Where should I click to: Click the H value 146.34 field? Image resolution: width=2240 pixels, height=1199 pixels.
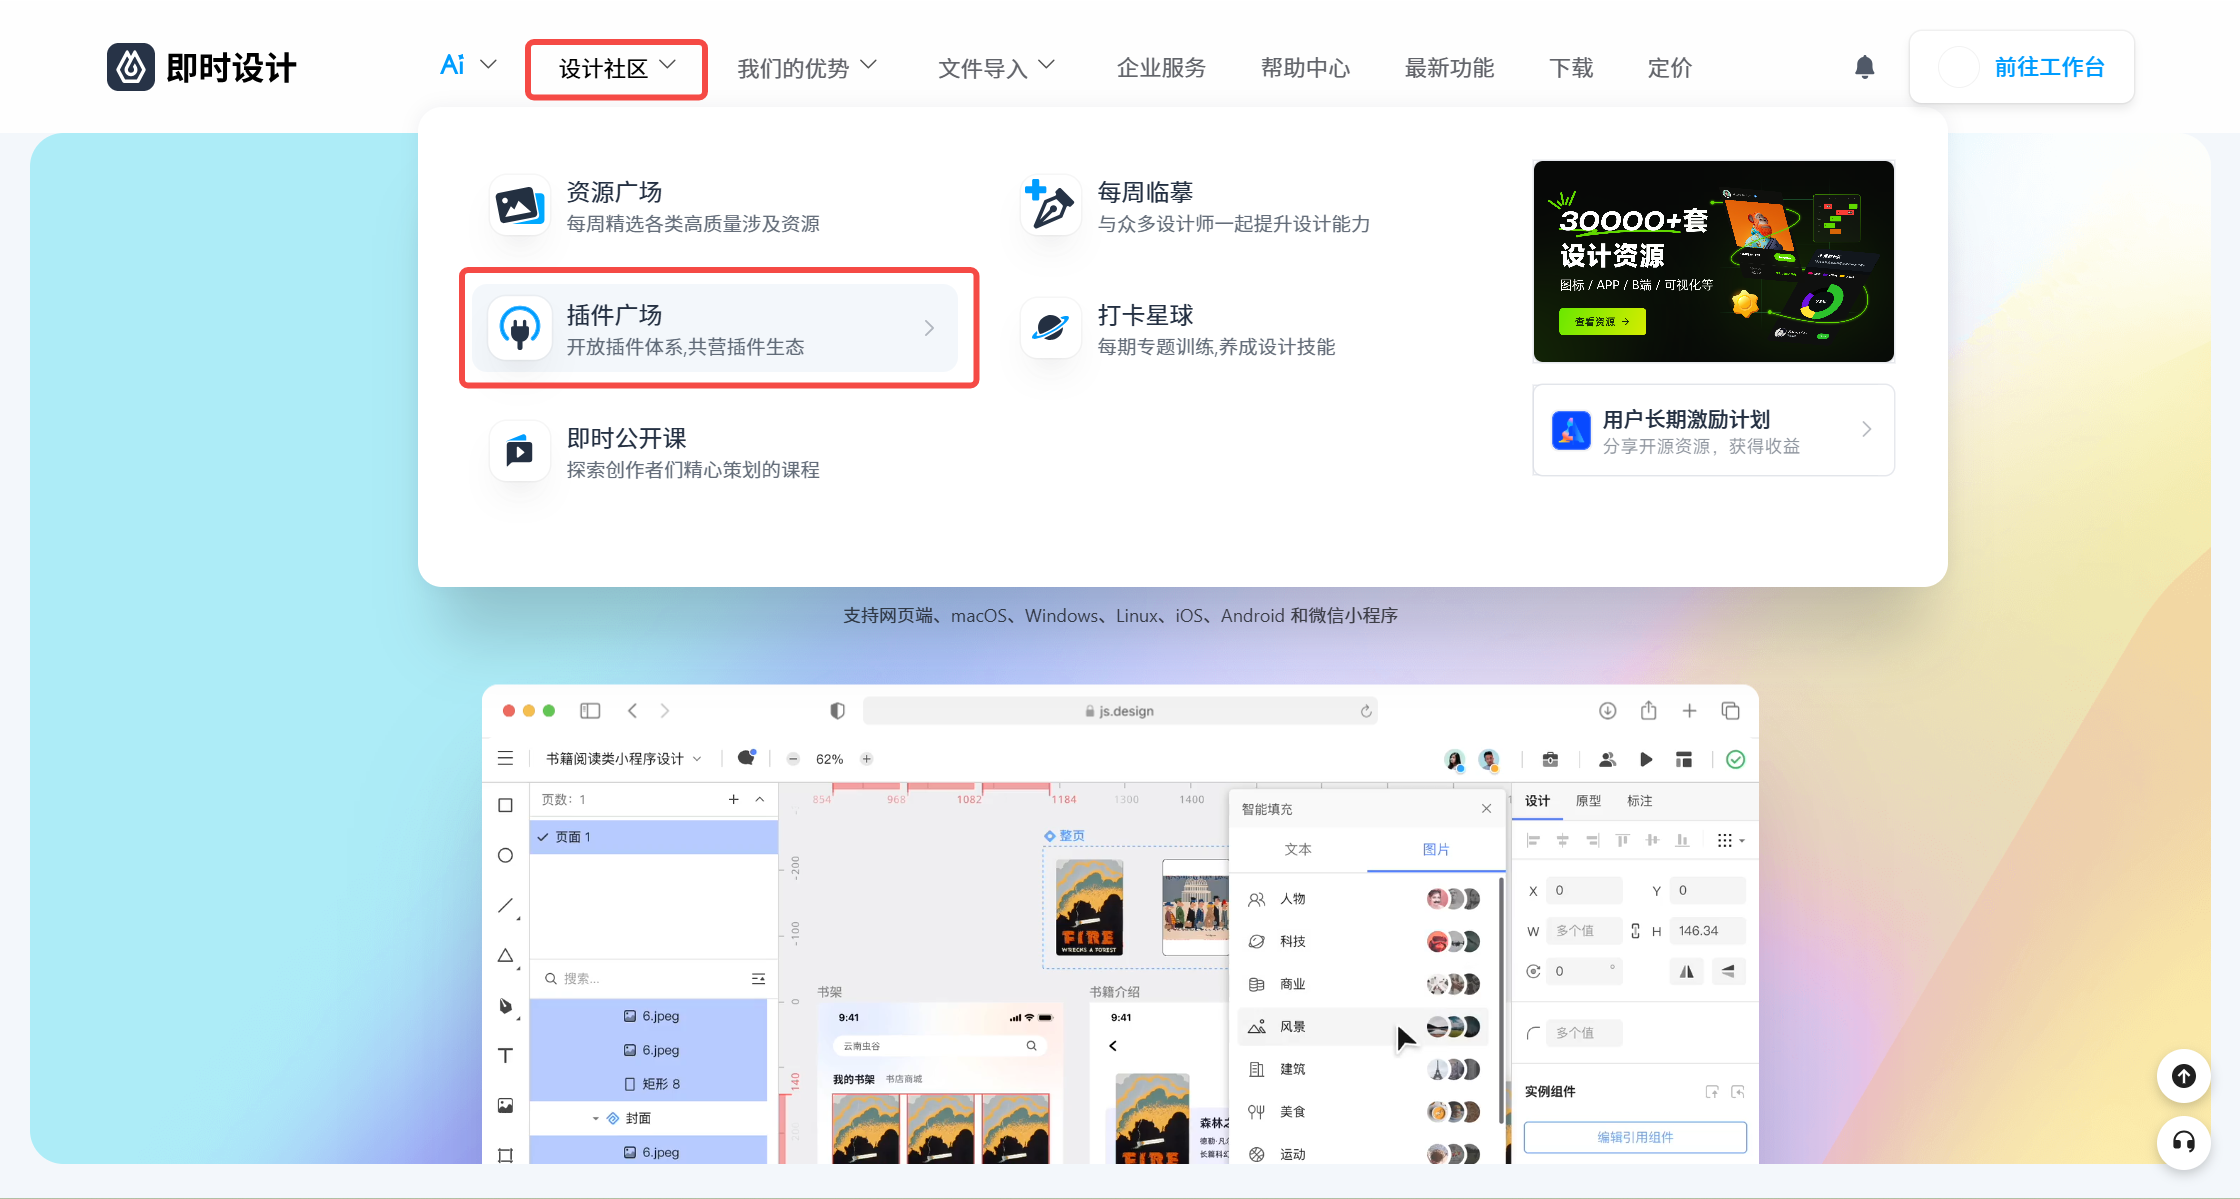click(x=1707, y=931)
